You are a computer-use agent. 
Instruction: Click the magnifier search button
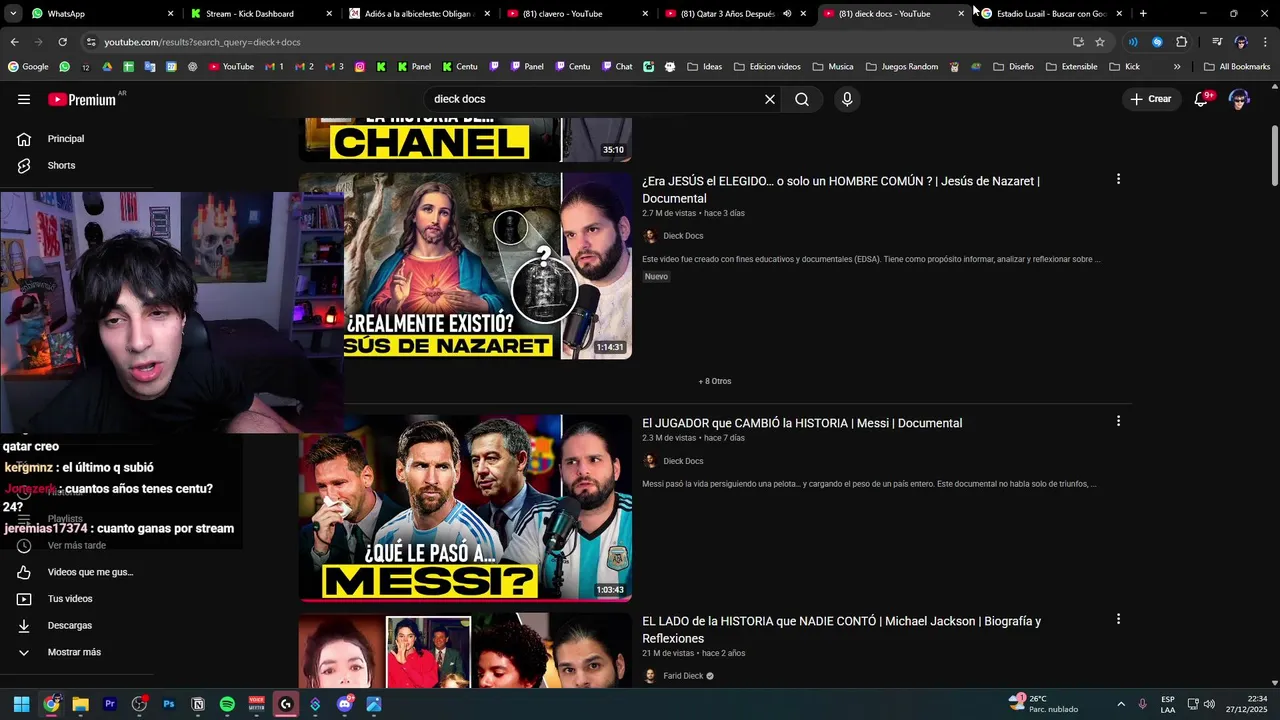click(802, 99)
